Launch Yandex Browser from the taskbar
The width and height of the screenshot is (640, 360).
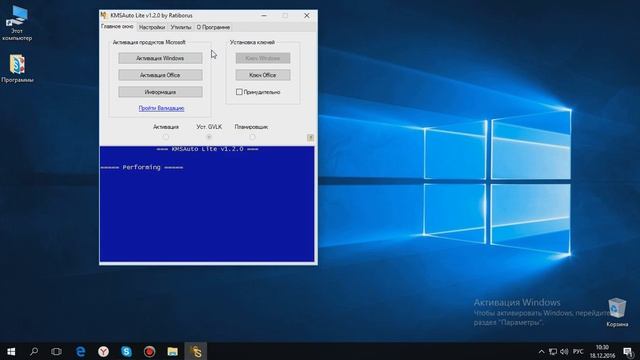pyautogui.click(x=103, y=351)
